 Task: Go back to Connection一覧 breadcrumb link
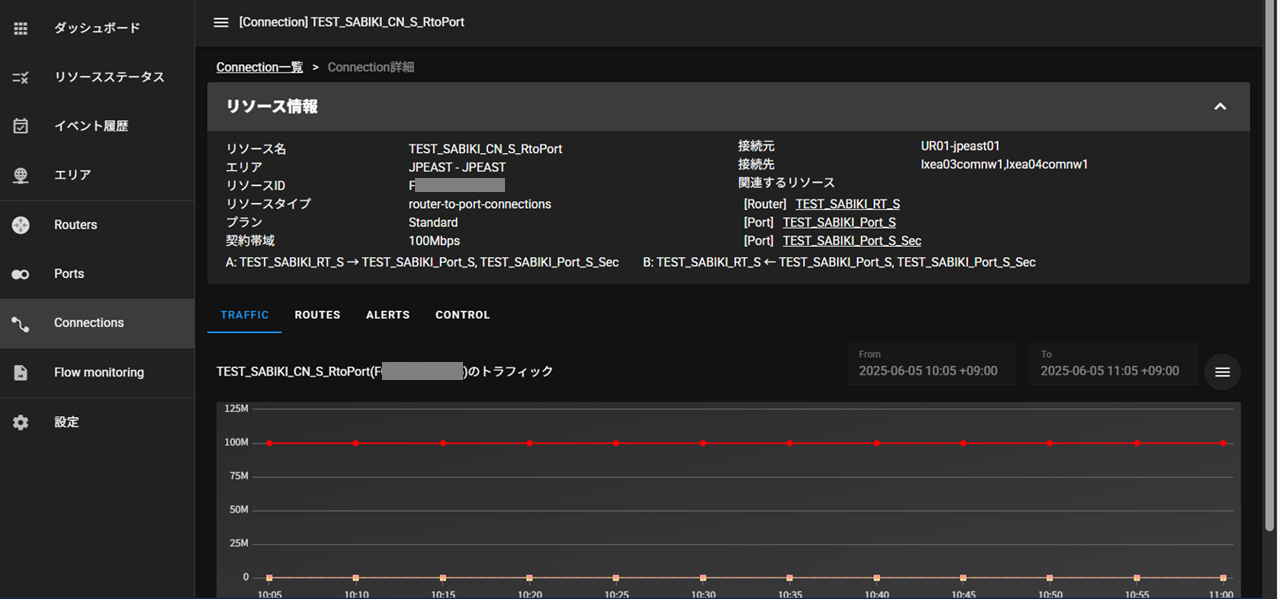click(x=259, y=67)
